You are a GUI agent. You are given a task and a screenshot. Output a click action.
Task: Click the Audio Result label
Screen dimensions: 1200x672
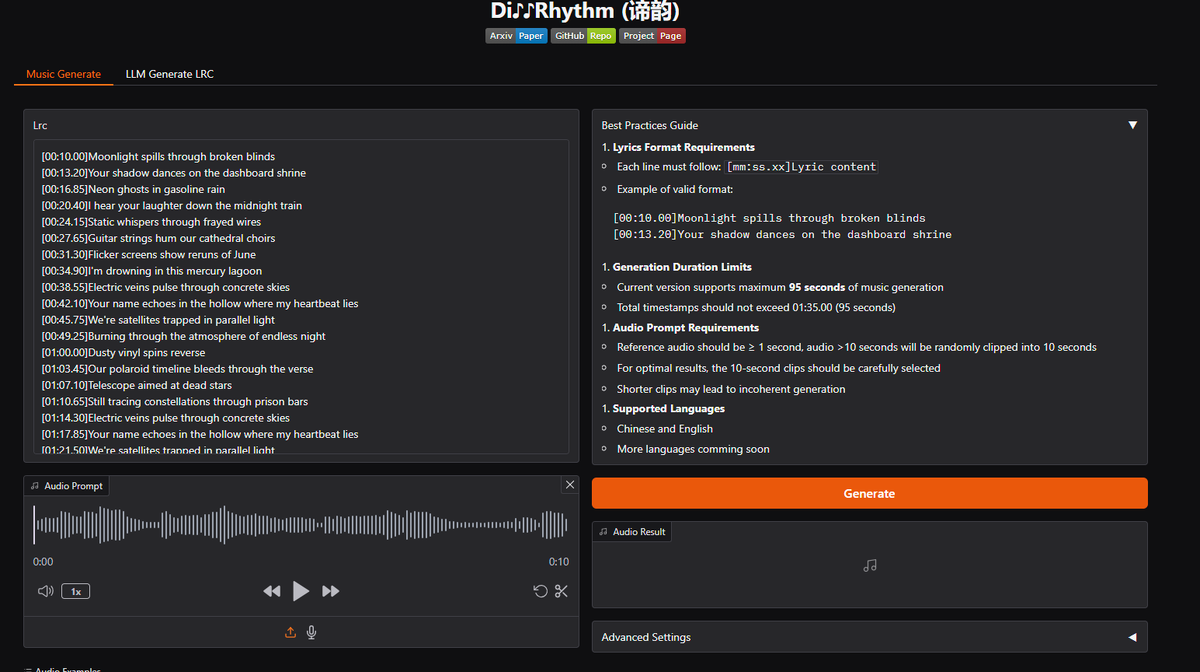click(632, 532)
